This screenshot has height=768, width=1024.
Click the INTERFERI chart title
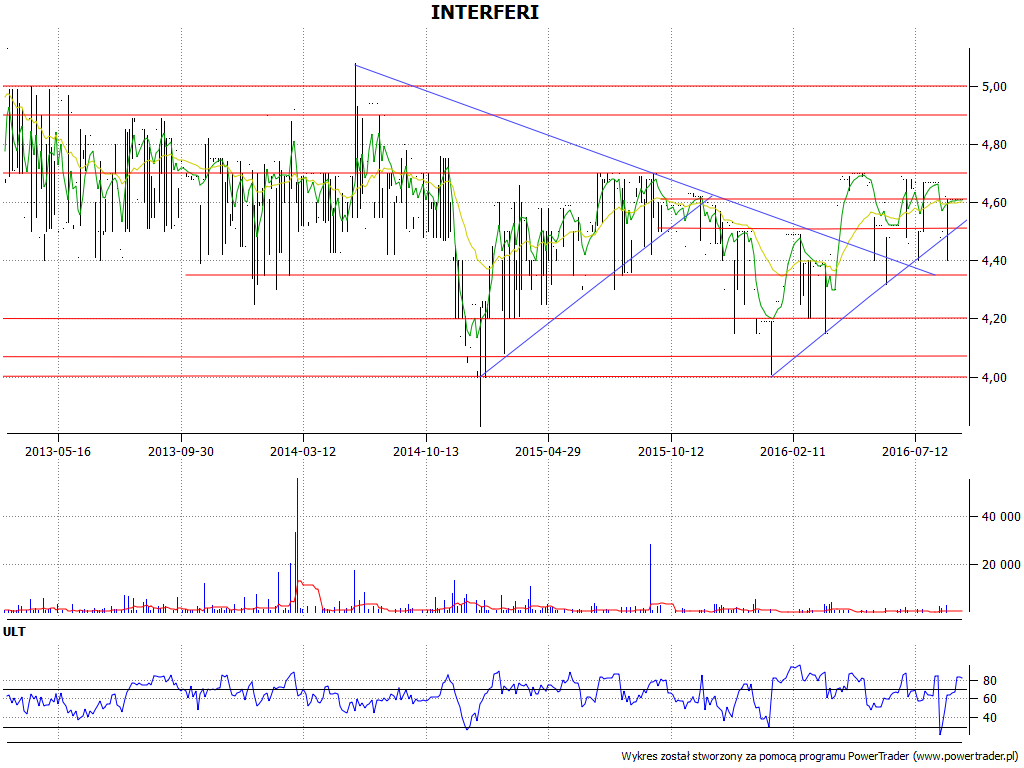pyautogui.click(x=485, y=12)
